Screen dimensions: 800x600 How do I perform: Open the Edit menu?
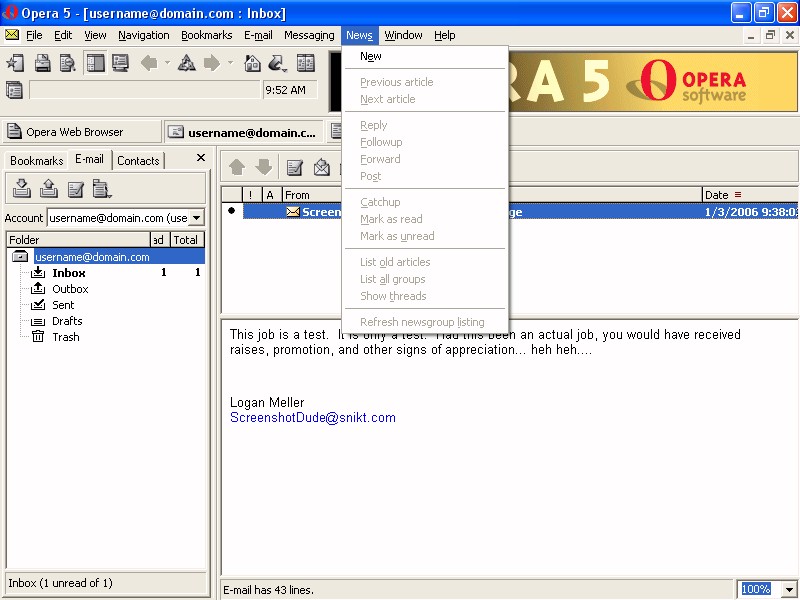63,35
